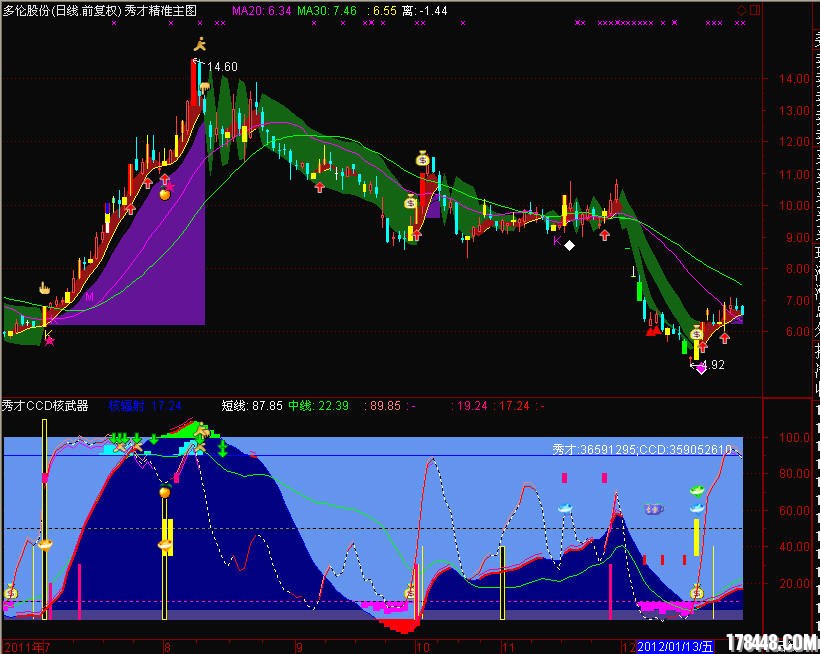
Task: Click pointing hand icon above July candles
Action: [44, 288]
